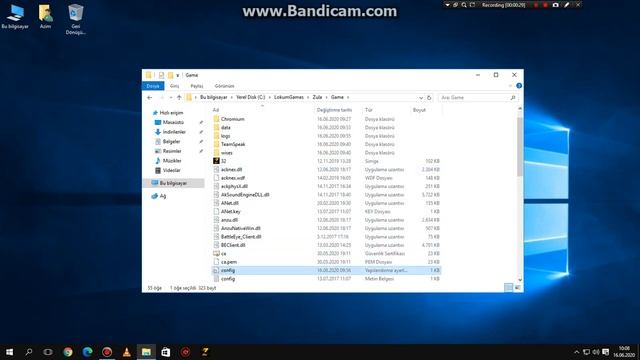
Task: Switch to details view button
Action: point(509,288)
